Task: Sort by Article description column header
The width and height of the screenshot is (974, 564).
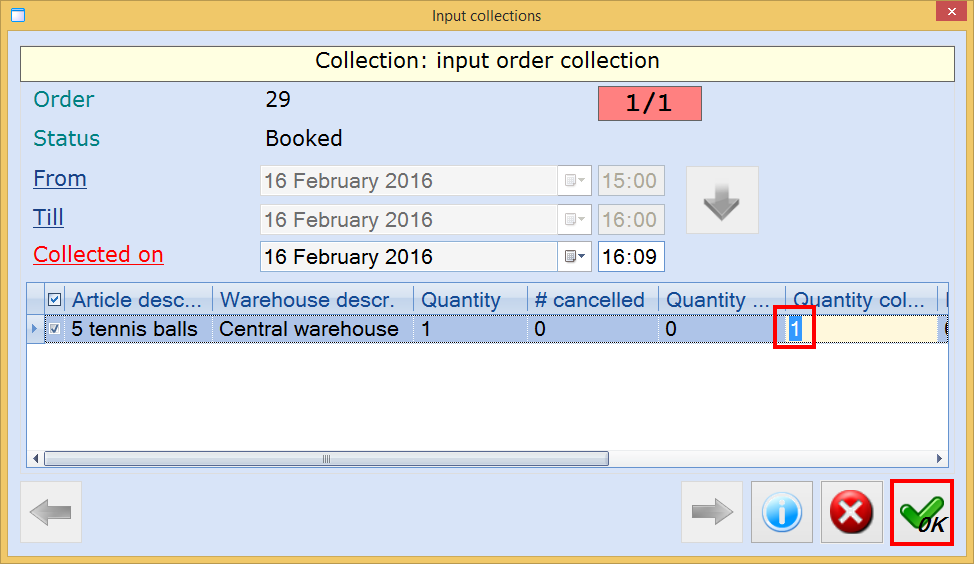Action: coord(139,299)
